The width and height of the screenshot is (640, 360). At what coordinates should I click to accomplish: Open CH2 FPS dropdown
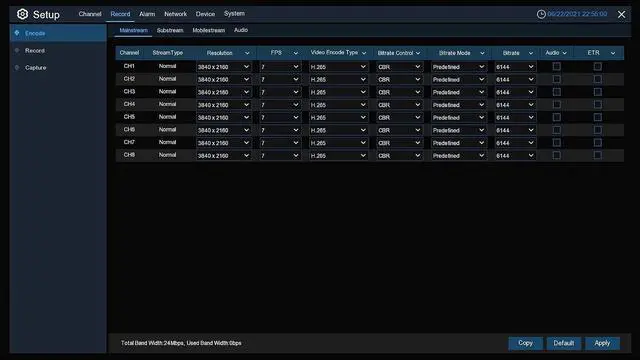point(280,80)
